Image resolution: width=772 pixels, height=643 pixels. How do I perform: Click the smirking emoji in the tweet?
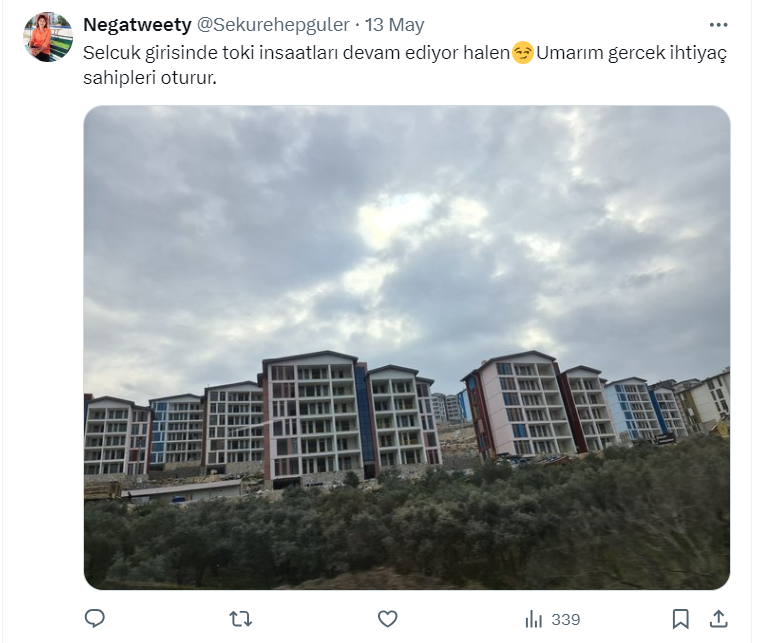pyautogui.click(x=522, y=53)
